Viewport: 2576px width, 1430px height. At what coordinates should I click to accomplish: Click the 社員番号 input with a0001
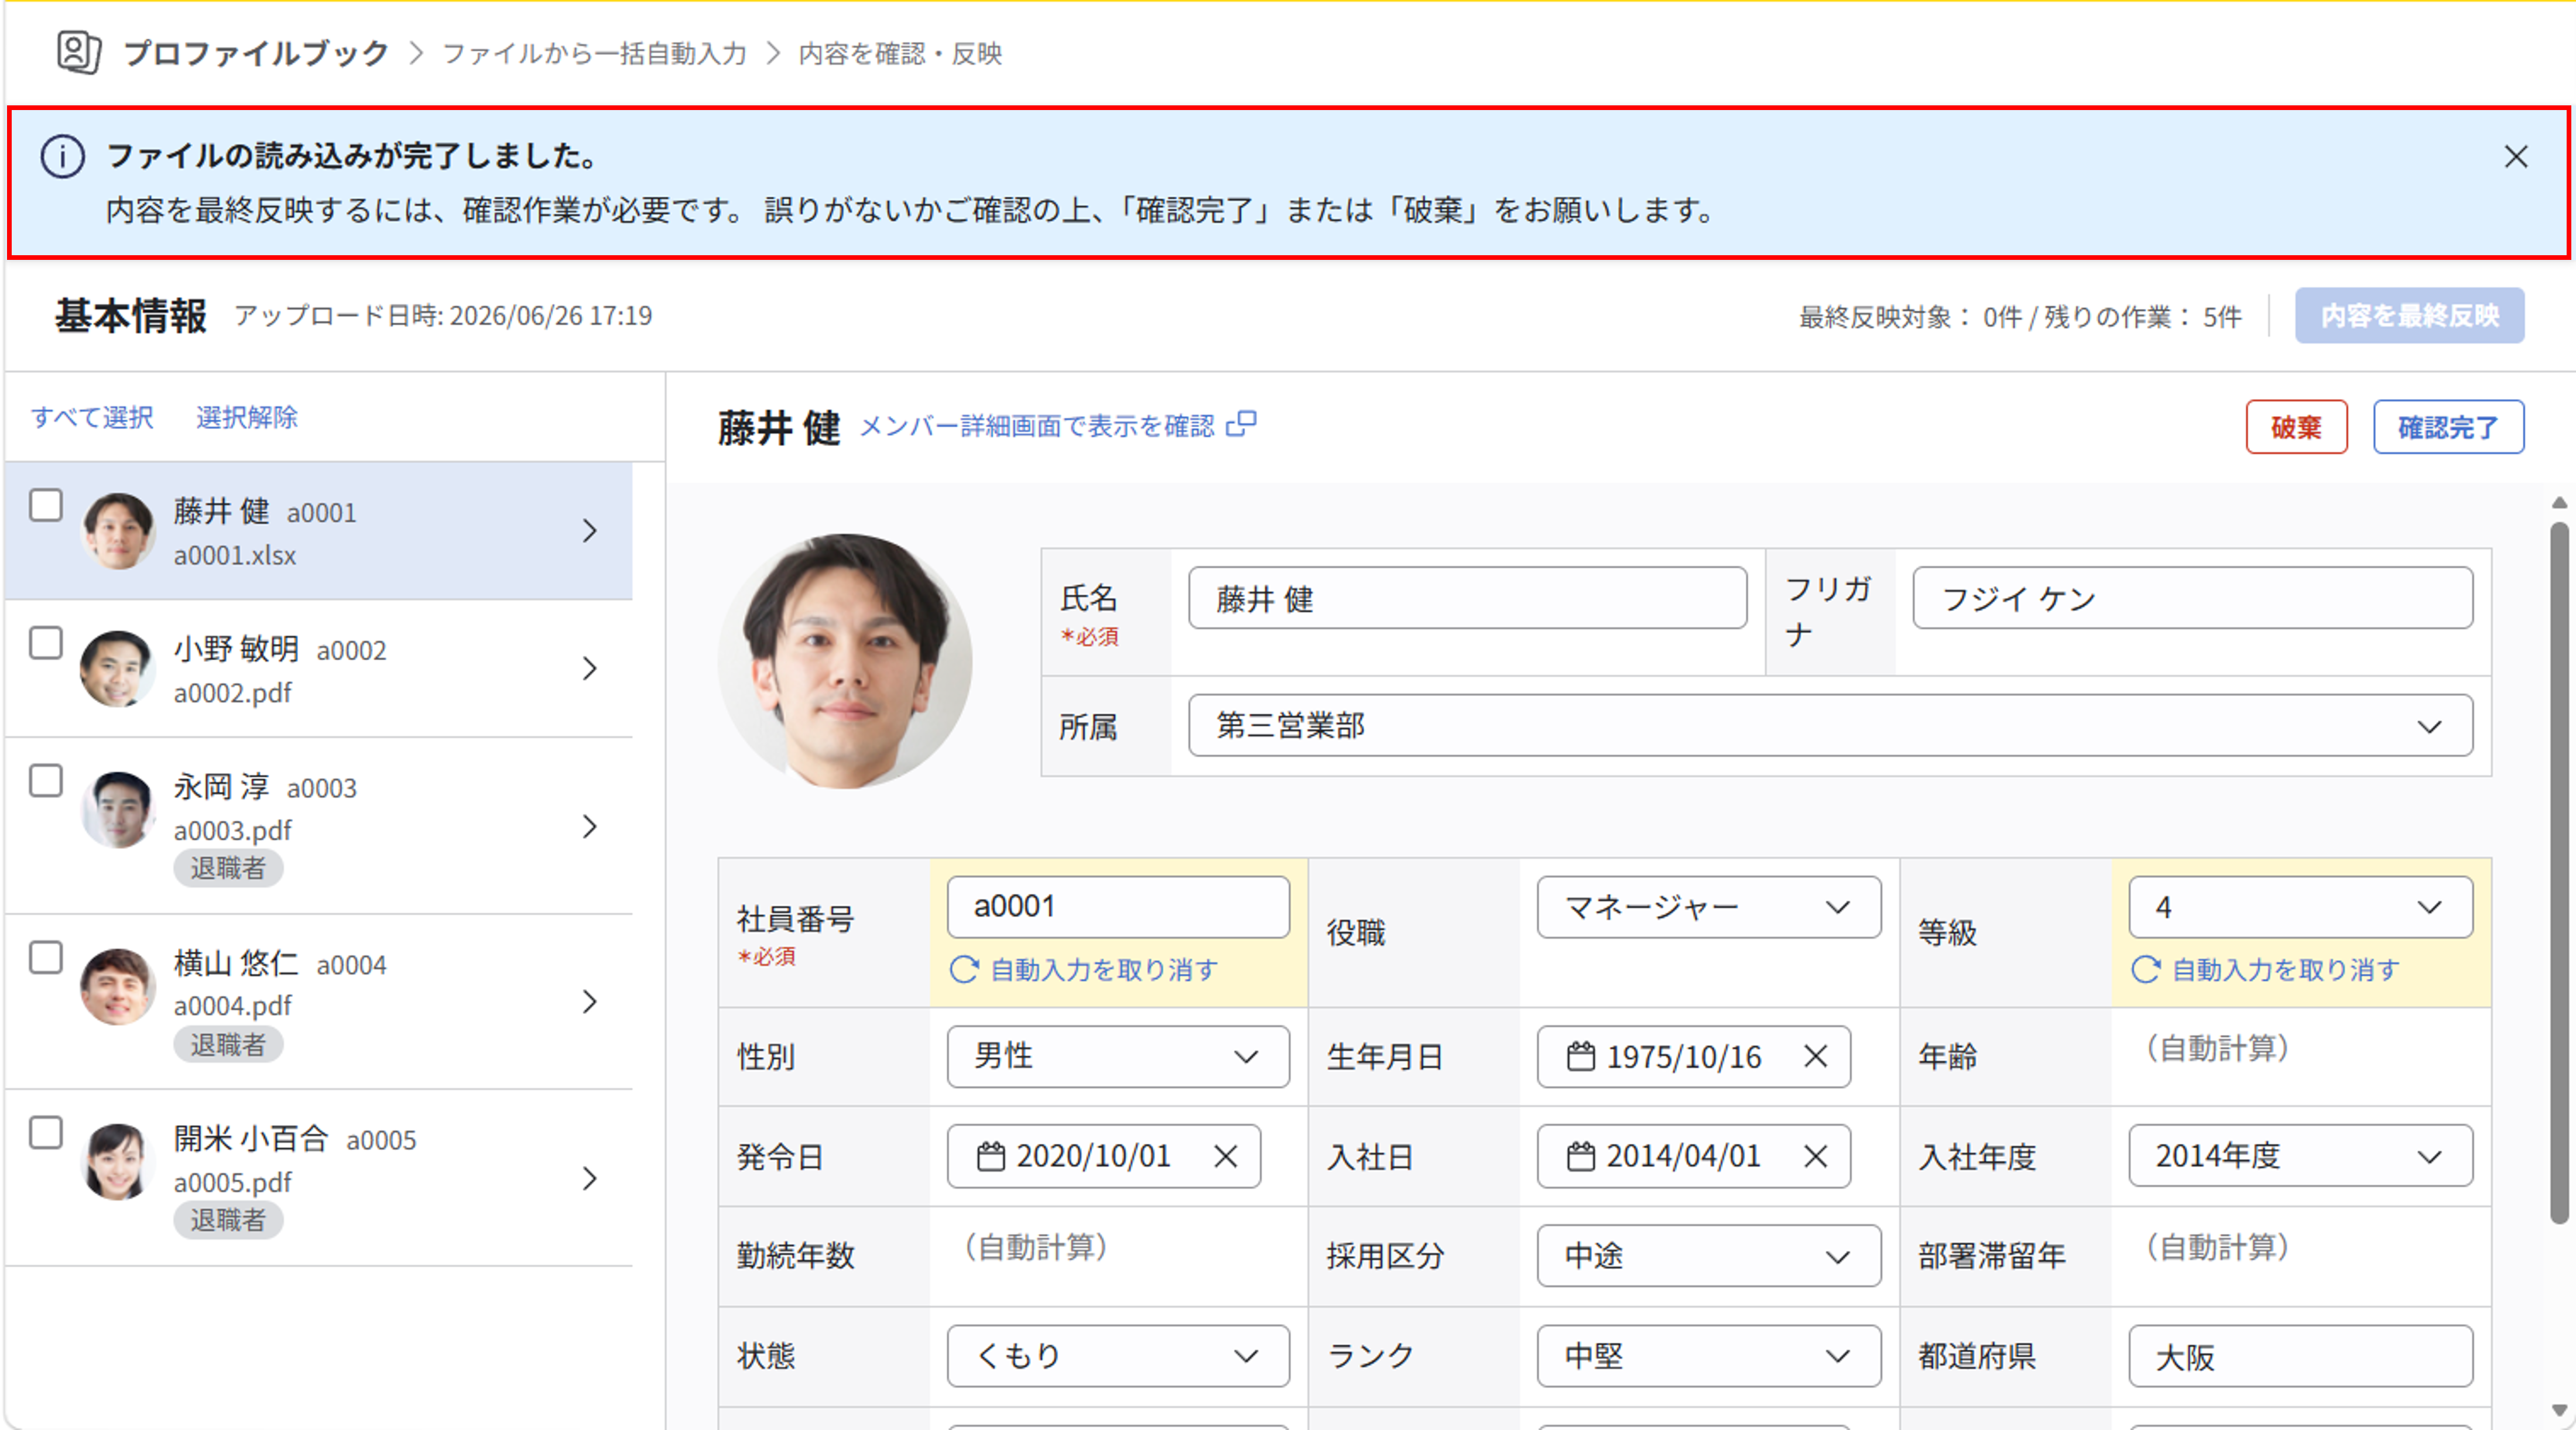tap(1118, 907)
